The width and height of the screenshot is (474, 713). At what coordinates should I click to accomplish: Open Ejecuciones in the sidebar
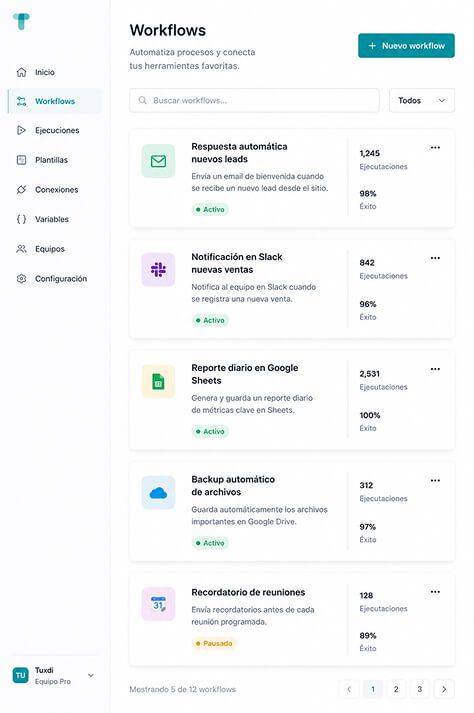coord(55,131)
